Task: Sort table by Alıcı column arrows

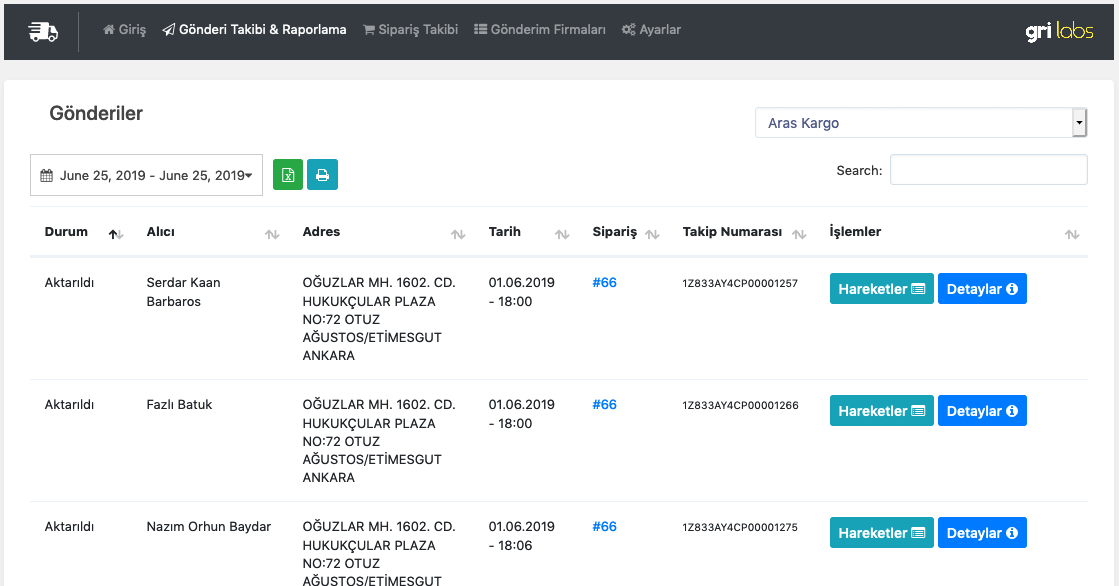Action: pos(272,234)
